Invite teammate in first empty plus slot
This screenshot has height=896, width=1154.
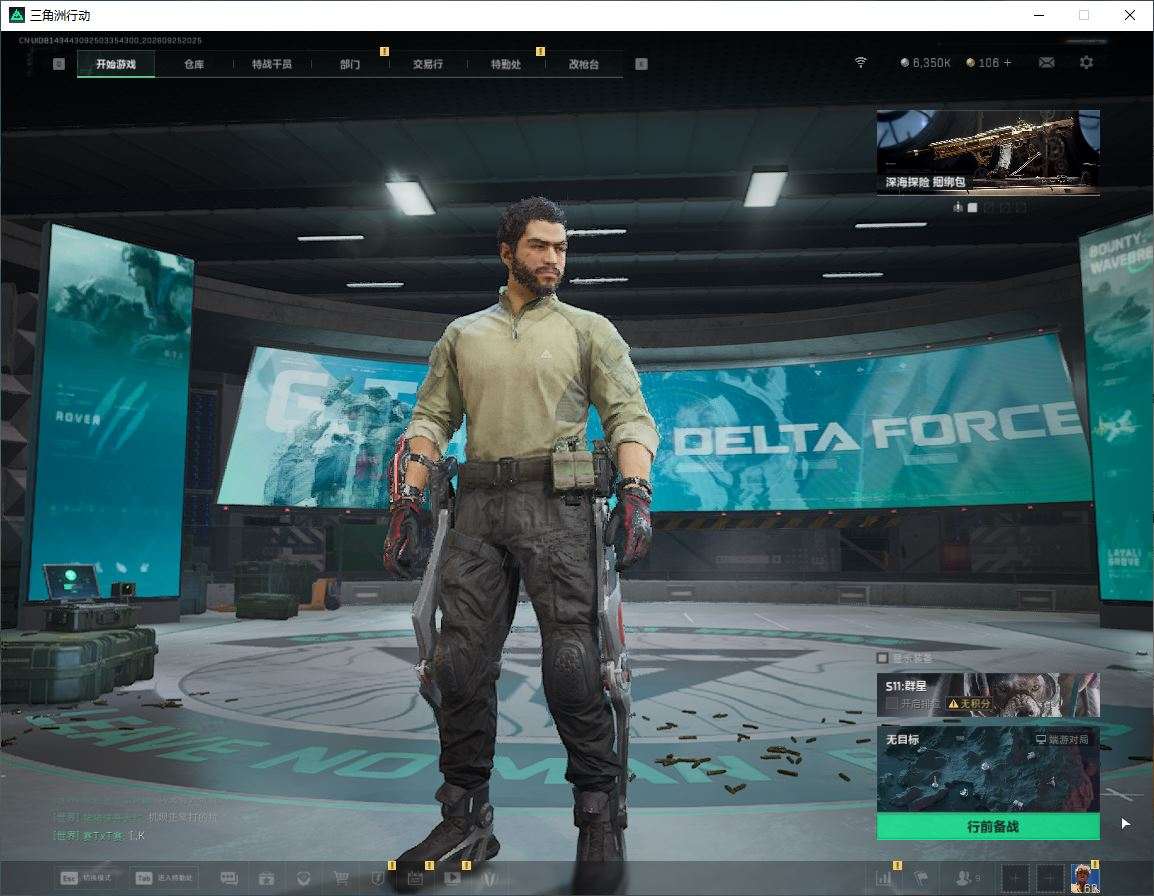point(1015,878)
